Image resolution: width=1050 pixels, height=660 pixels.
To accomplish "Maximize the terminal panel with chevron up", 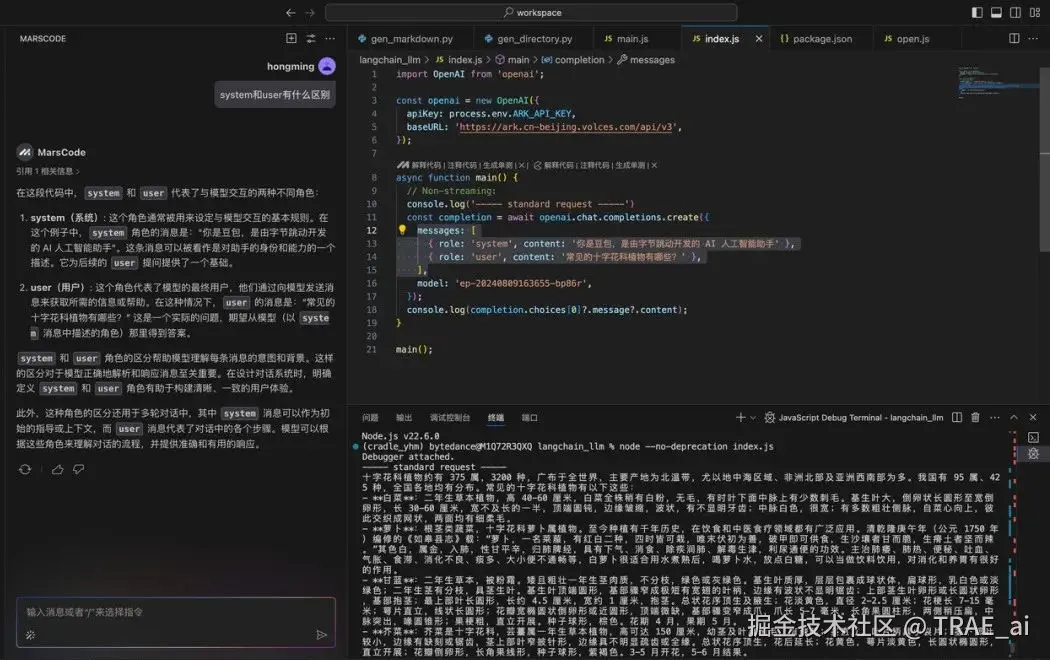I will pyautogui.click(x=1014, y=418).
